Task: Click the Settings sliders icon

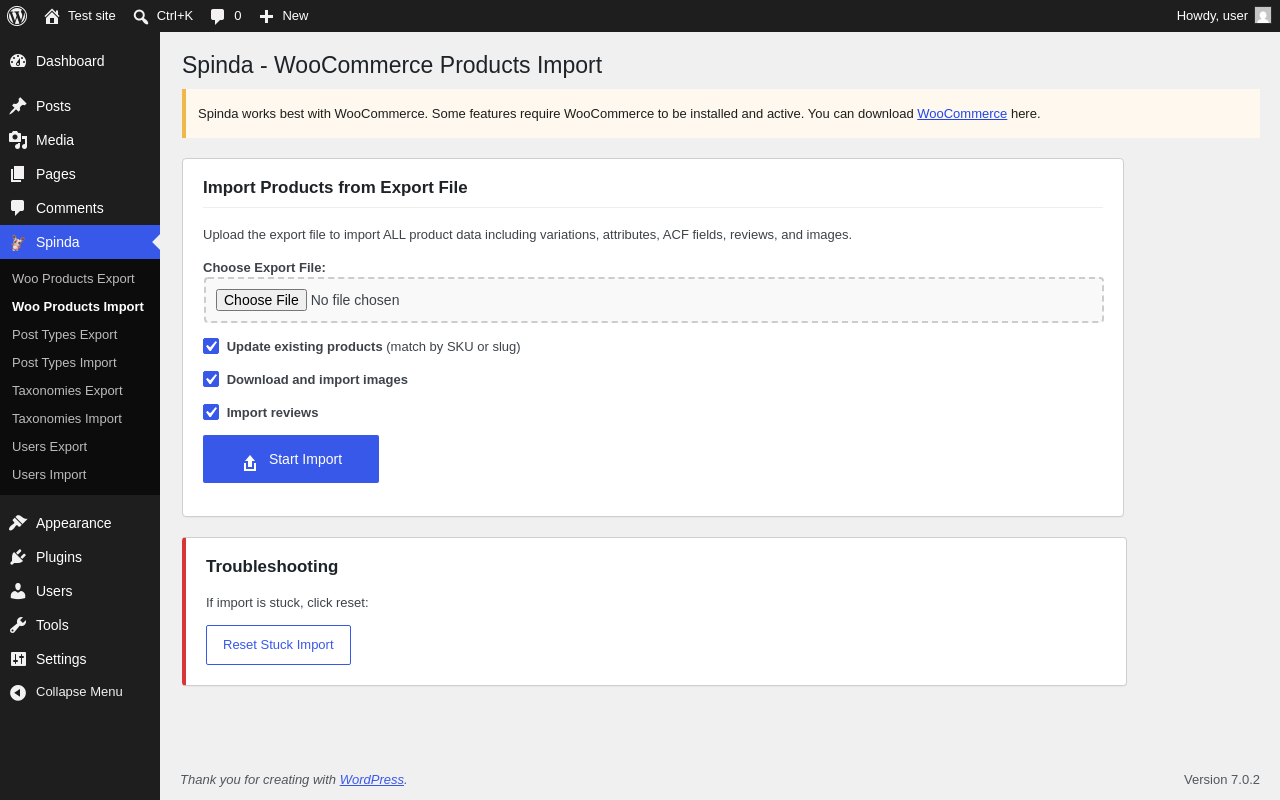Action: coord(18,659)
